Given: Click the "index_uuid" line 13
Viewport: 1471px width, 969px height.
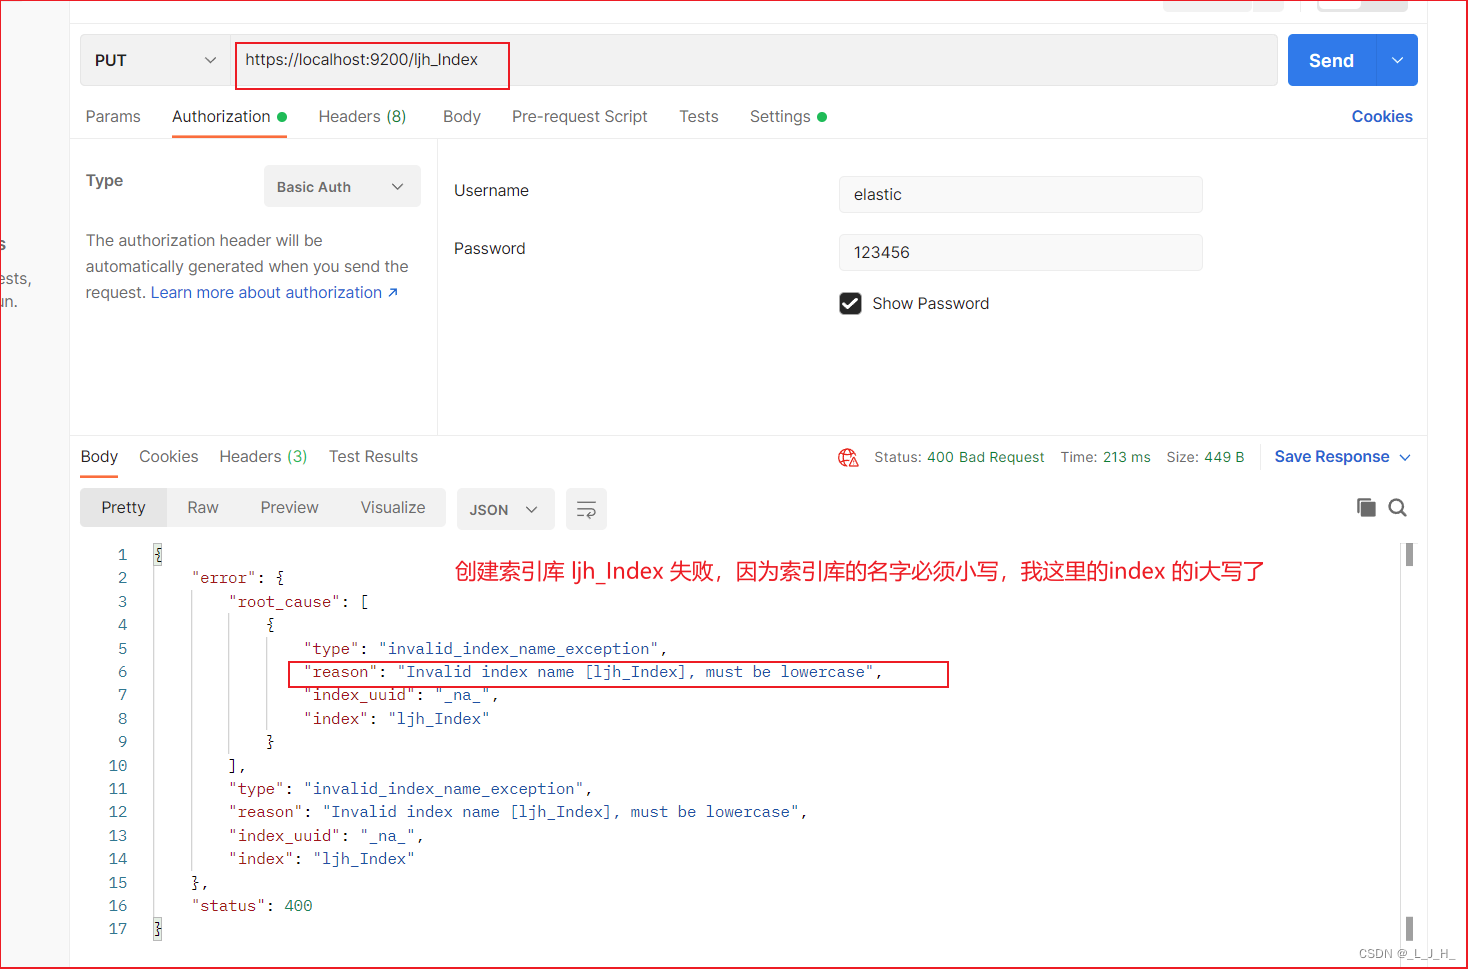Looking at the screenshot, I should pos(326,836).
